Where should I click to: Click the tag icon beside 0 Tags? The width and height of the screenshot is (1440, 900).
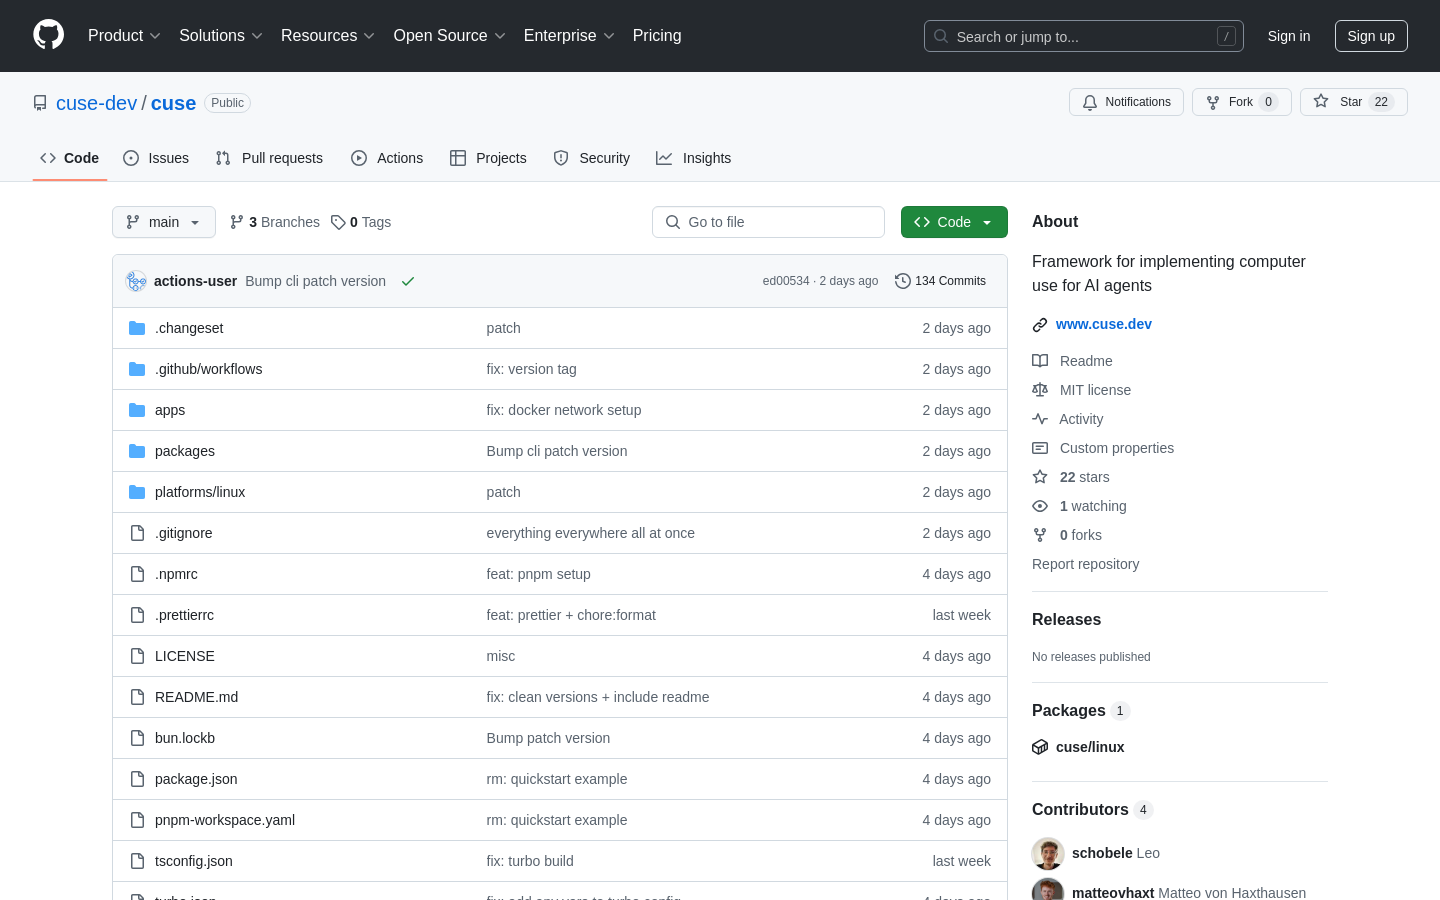(x=338, y=222)
